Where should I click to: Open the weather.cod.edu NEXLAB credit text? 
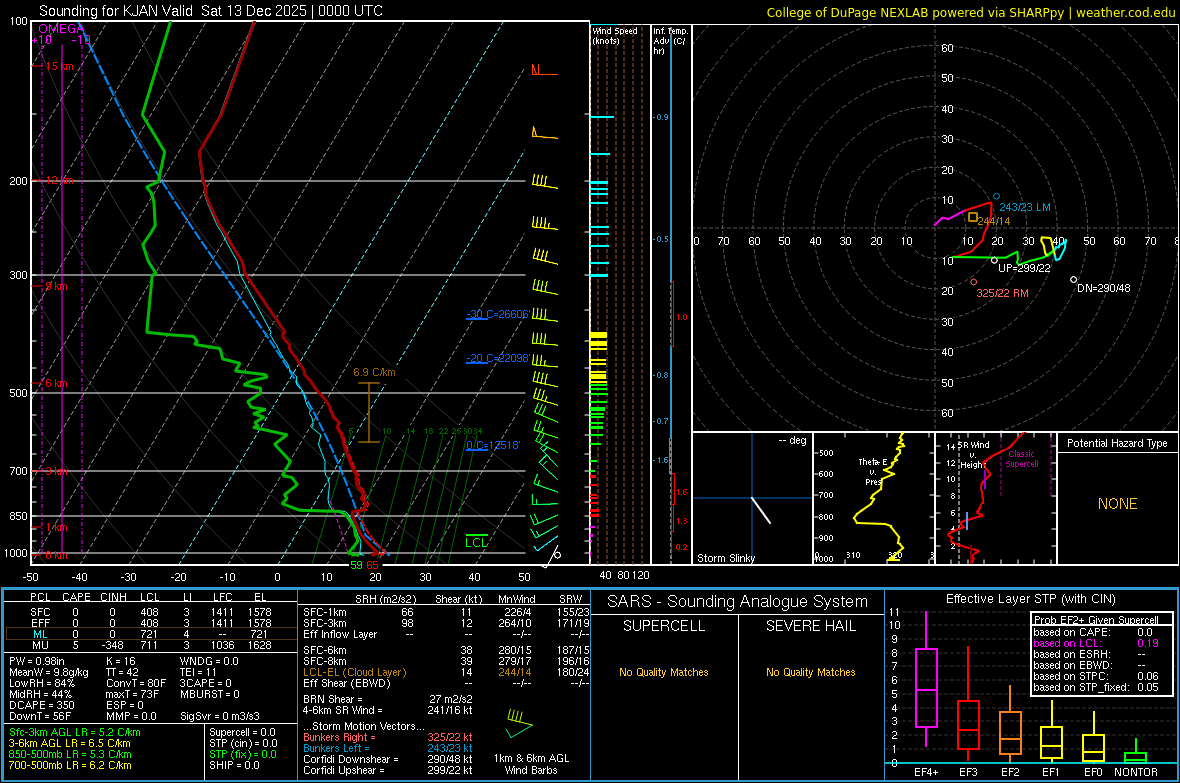[971, 12]
